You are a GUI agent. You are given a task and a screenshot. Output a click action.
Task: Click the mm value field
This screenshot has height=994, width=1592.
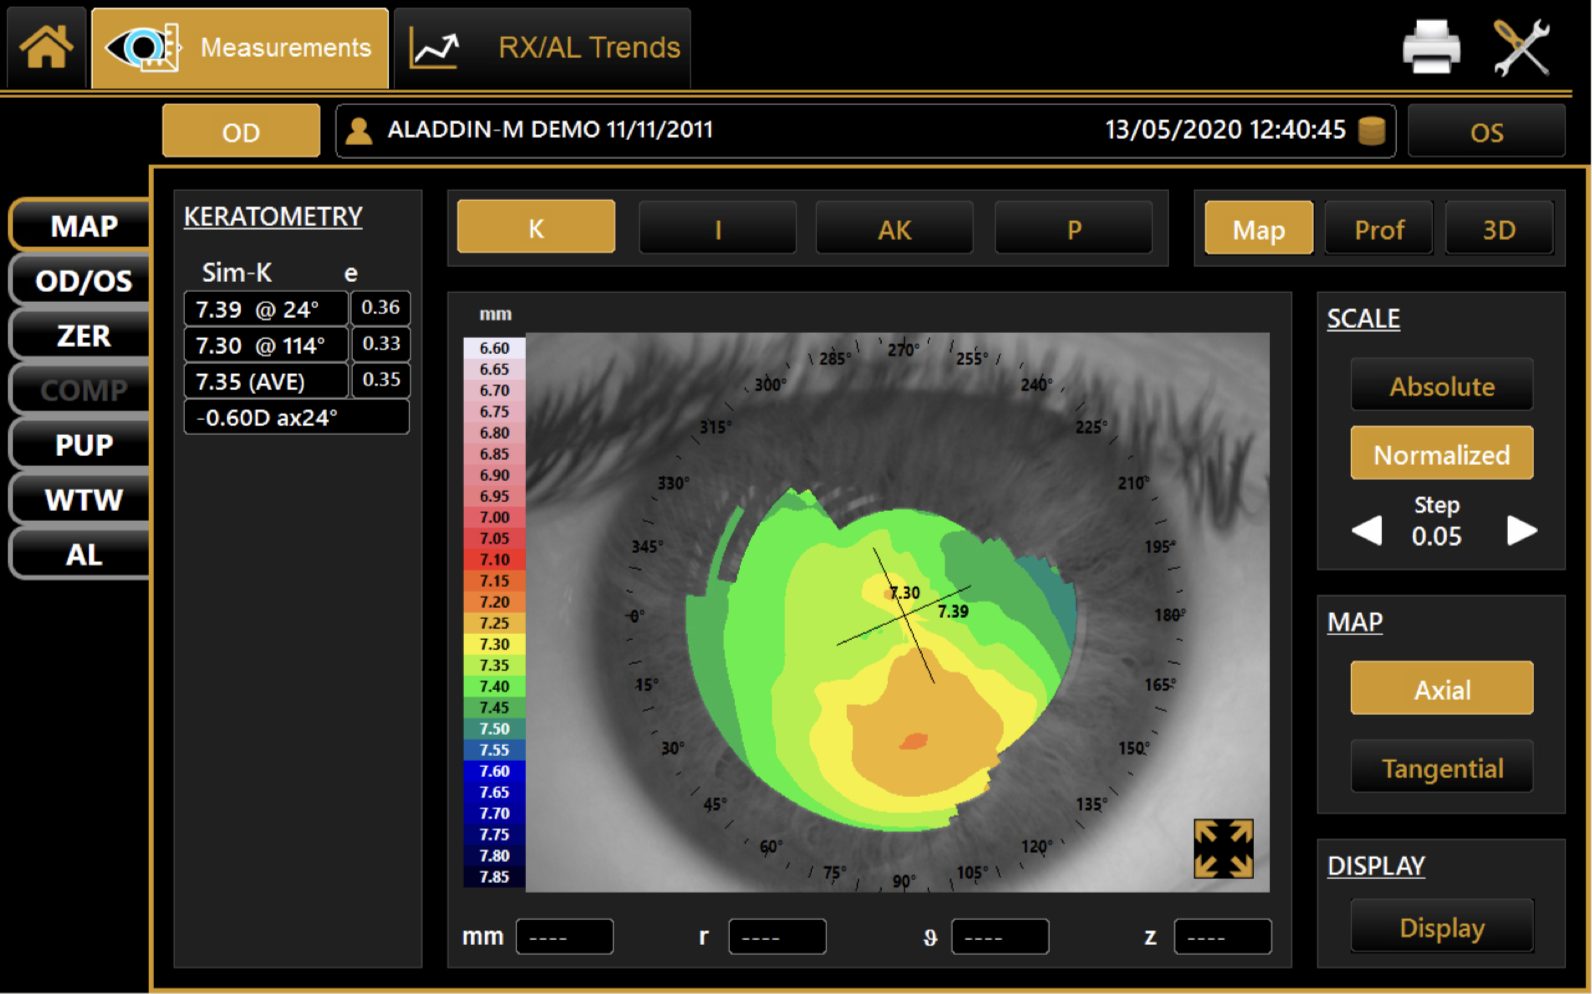coord(564,937)
